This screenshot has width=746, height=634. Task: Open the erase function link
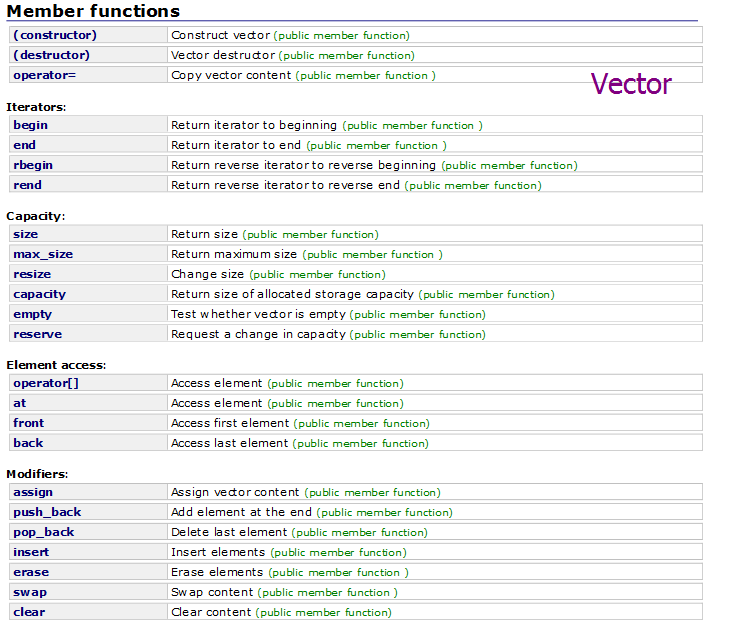tap(31, 572)
